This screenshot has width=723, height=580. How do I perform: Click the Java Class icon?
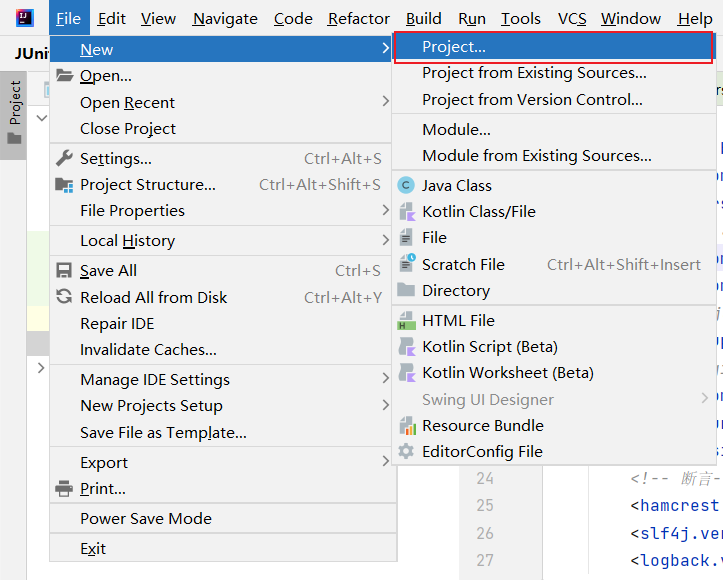(x=406, y=185)
